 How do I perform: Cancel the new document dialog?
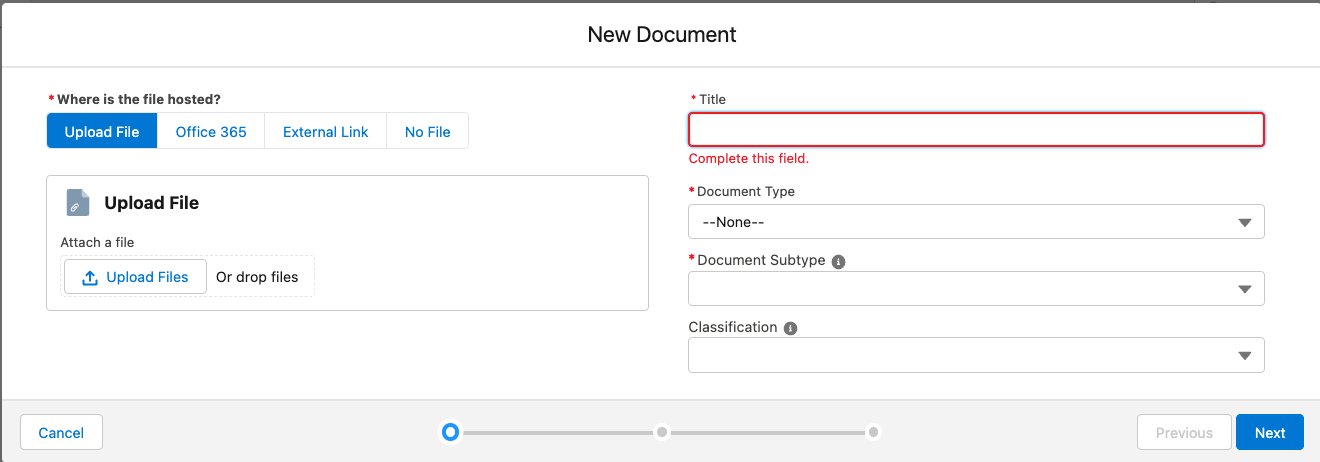pos(61,432)
